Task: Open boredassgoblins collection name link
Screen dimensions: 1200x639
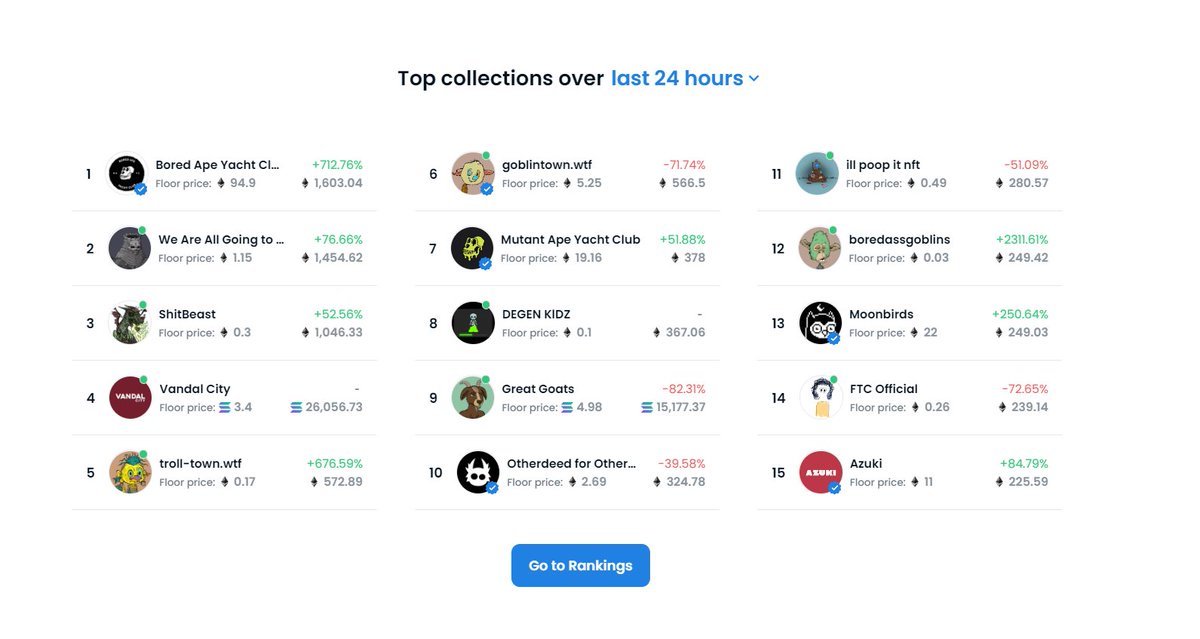Action: [900, 240]
